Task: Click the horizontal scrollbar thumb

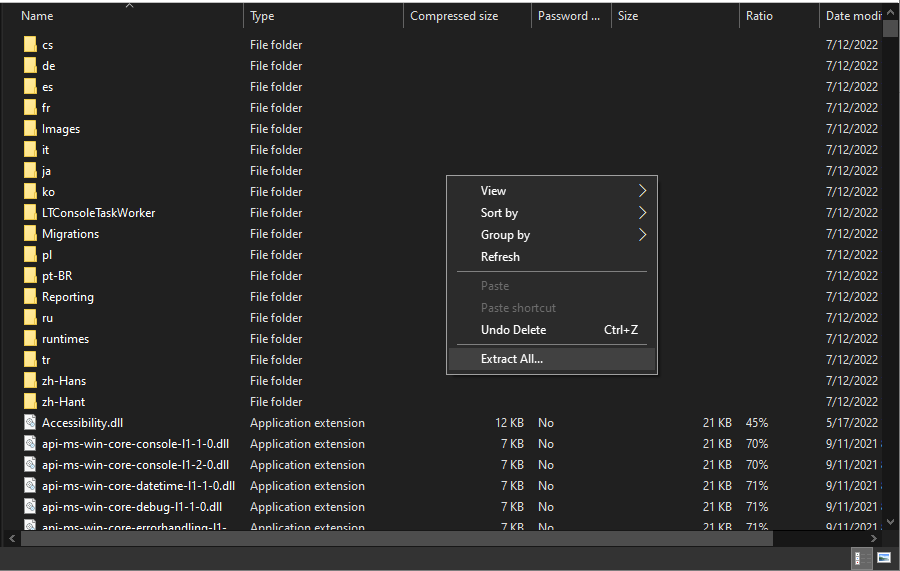Action: coord(397,538)
